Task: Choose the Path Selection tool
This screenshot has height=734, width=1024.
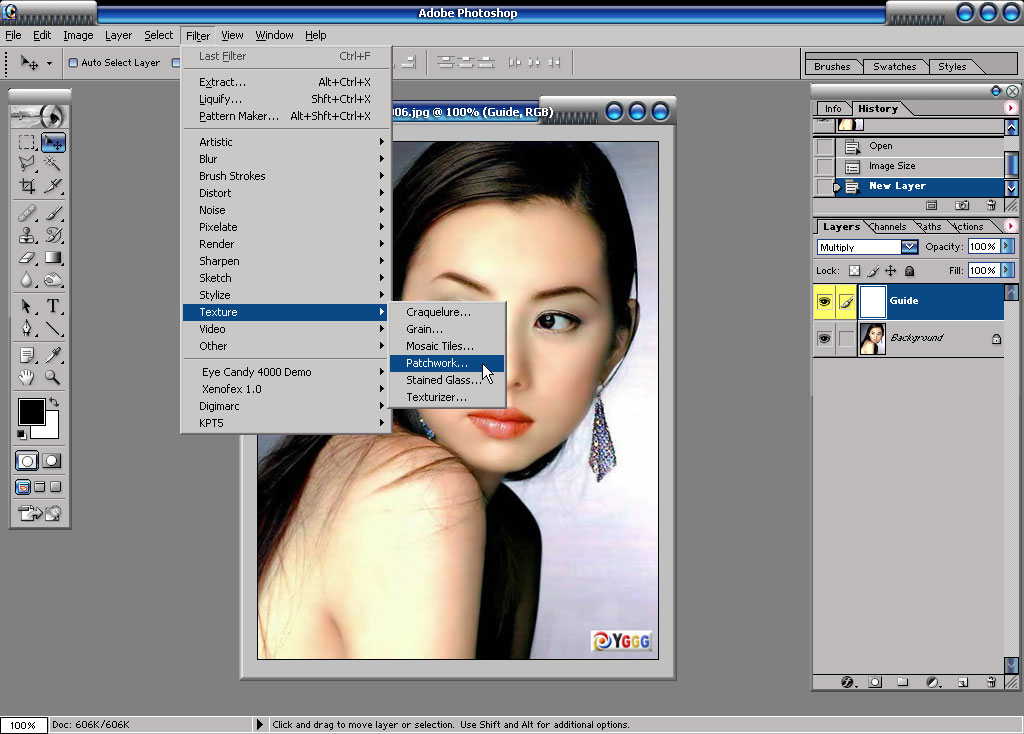Action: tap(27, 306)
